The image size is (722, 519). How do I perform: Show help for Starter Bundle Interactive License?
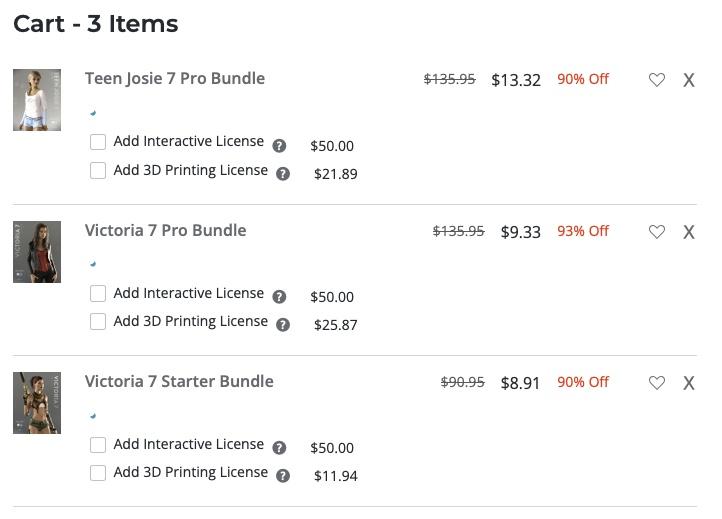[279, 448]
